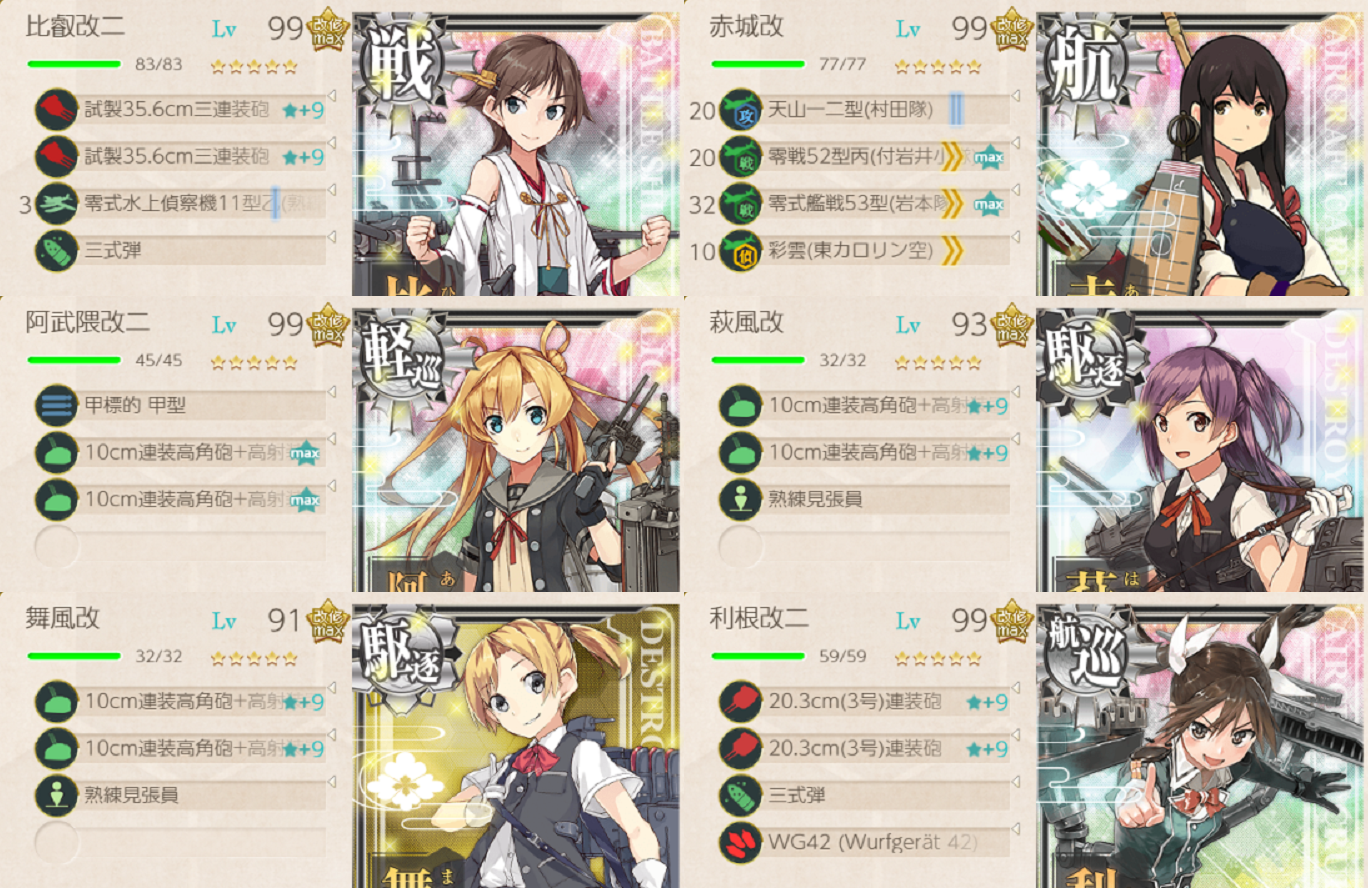Image resolution: width=1368 pixels, height=888 pixels.
Task: Open 赤城改 carrier card portrait
Action: 1202,154
